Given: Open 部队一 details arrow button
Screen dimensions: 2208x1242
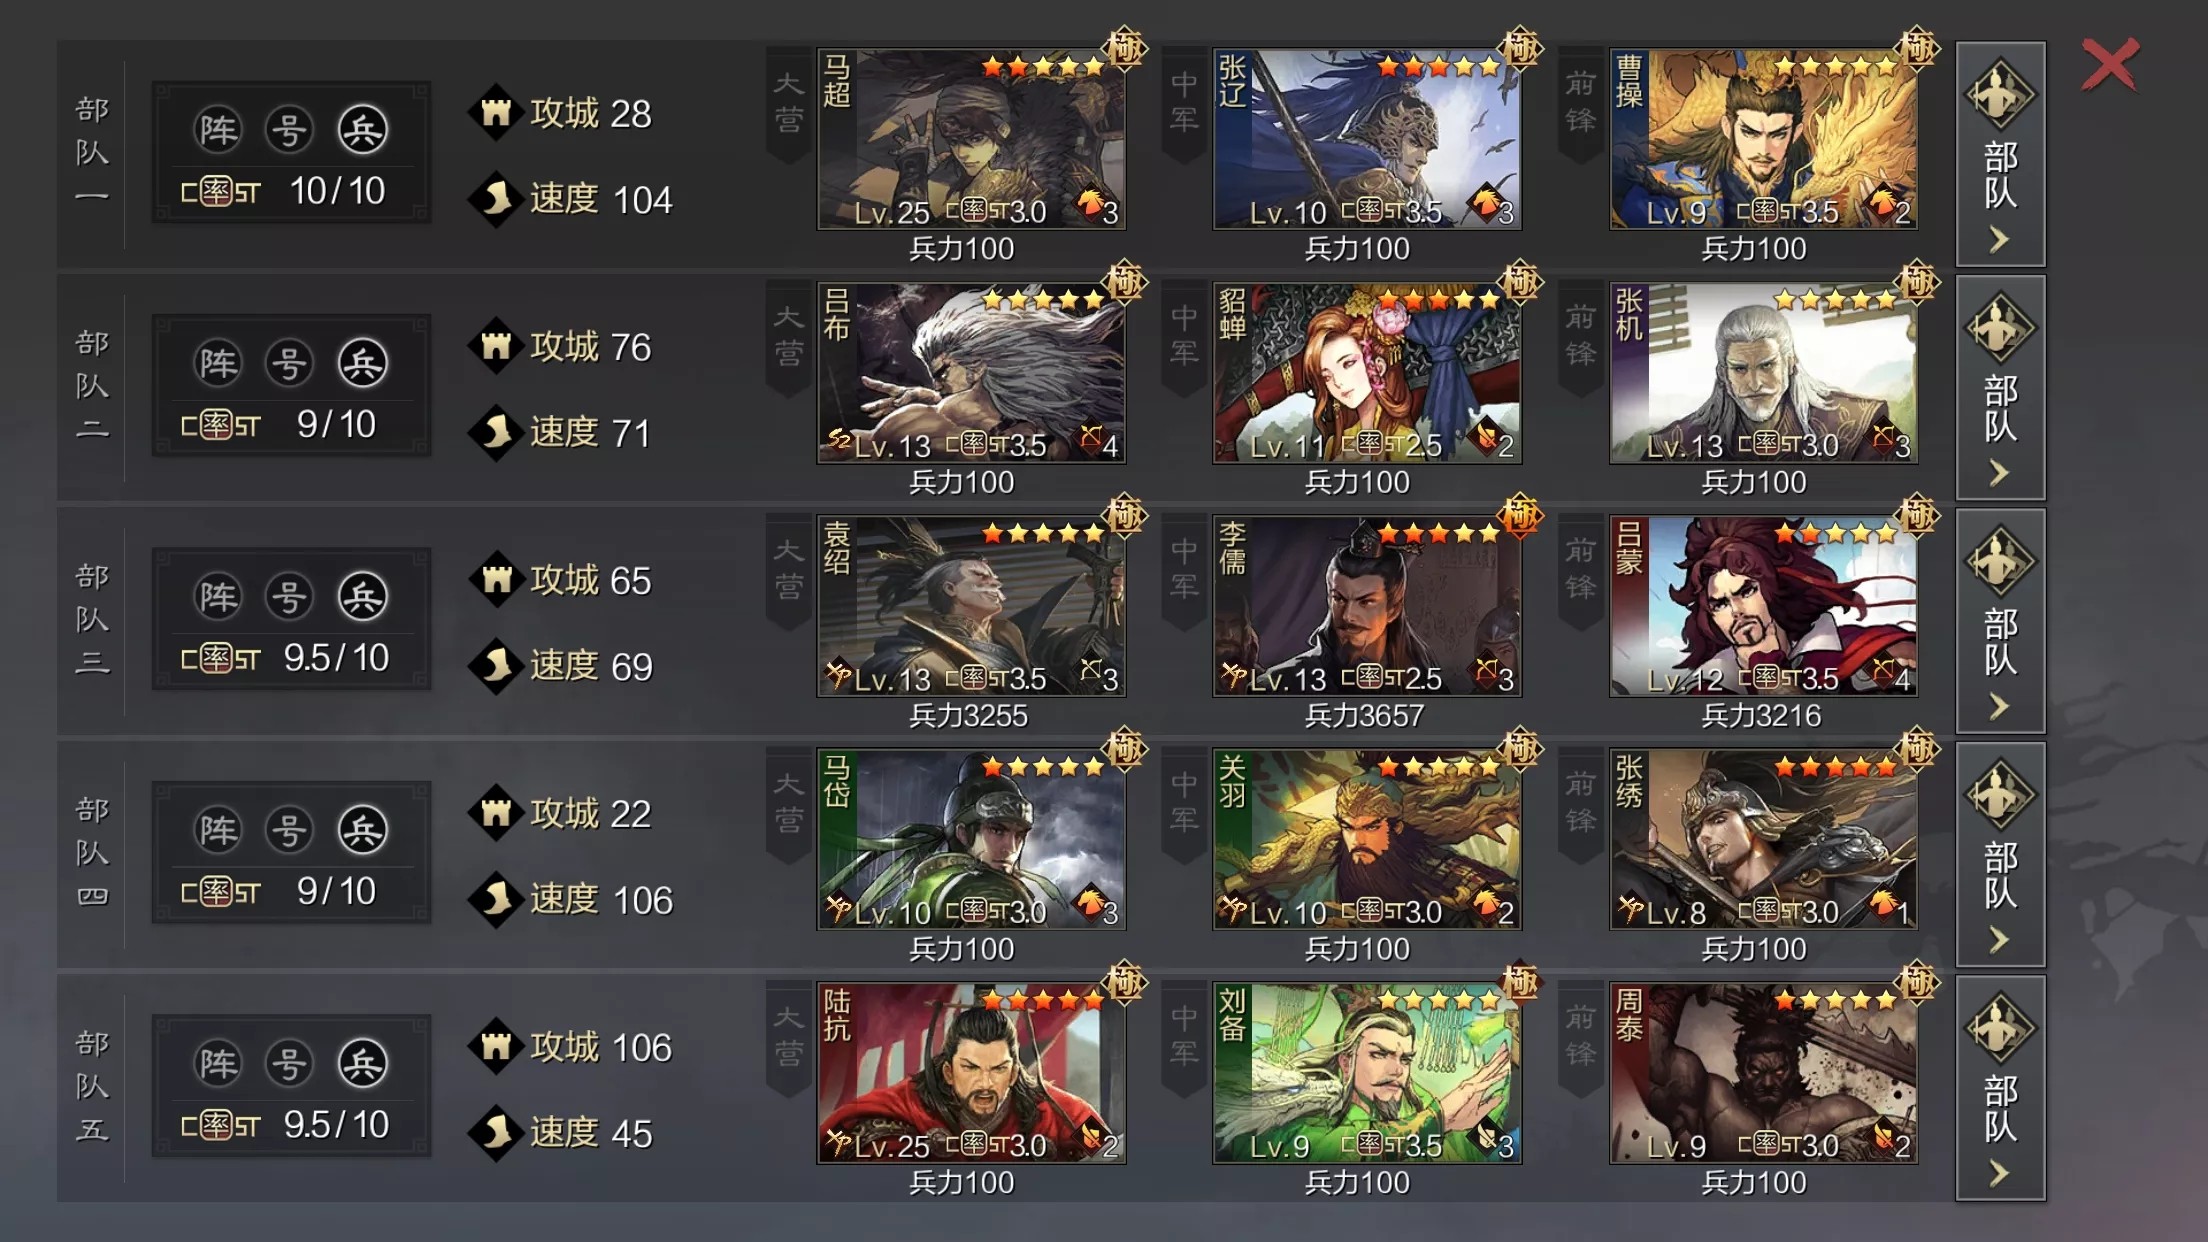Looking at the screenshot, I should coord(2000,154).
